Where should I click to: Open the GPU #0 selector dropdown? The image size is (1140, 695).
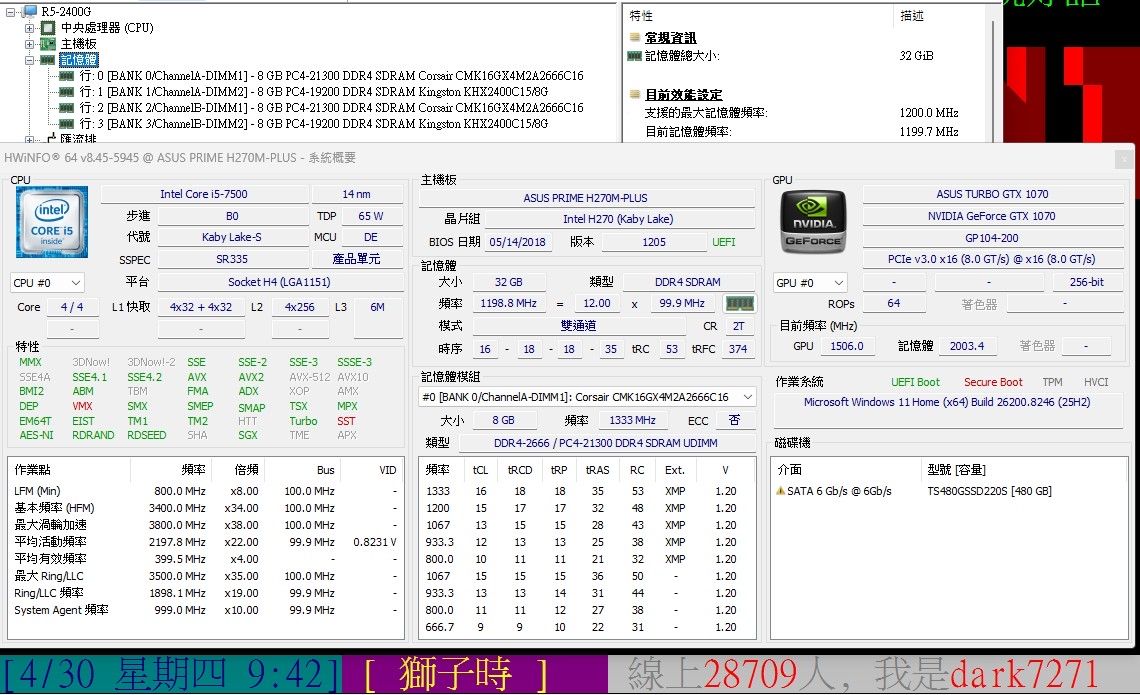811,283
